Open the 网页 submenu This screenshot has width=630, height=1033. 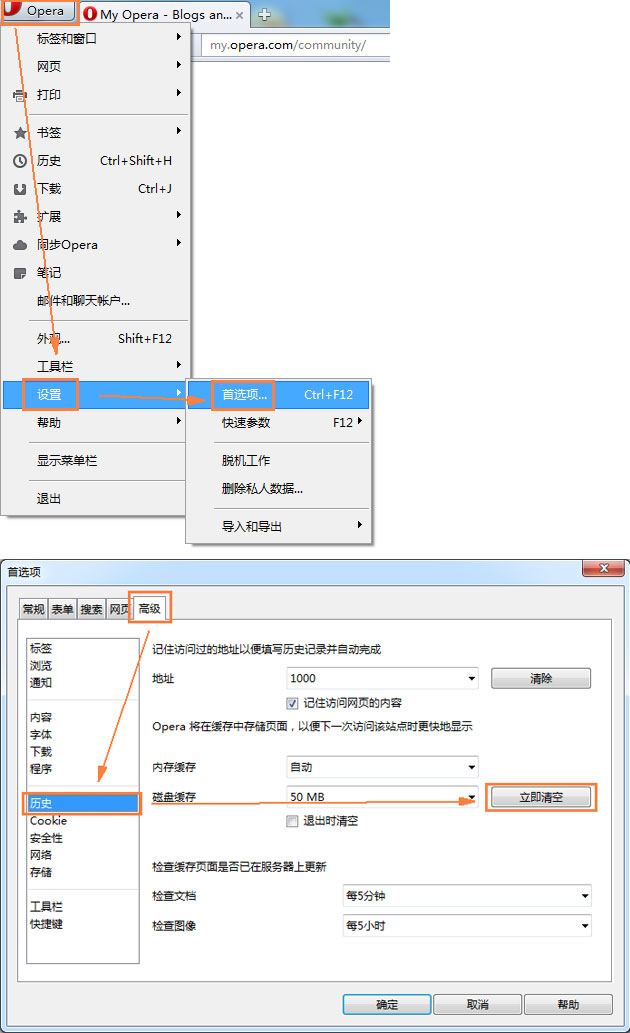tap(97, 67)
